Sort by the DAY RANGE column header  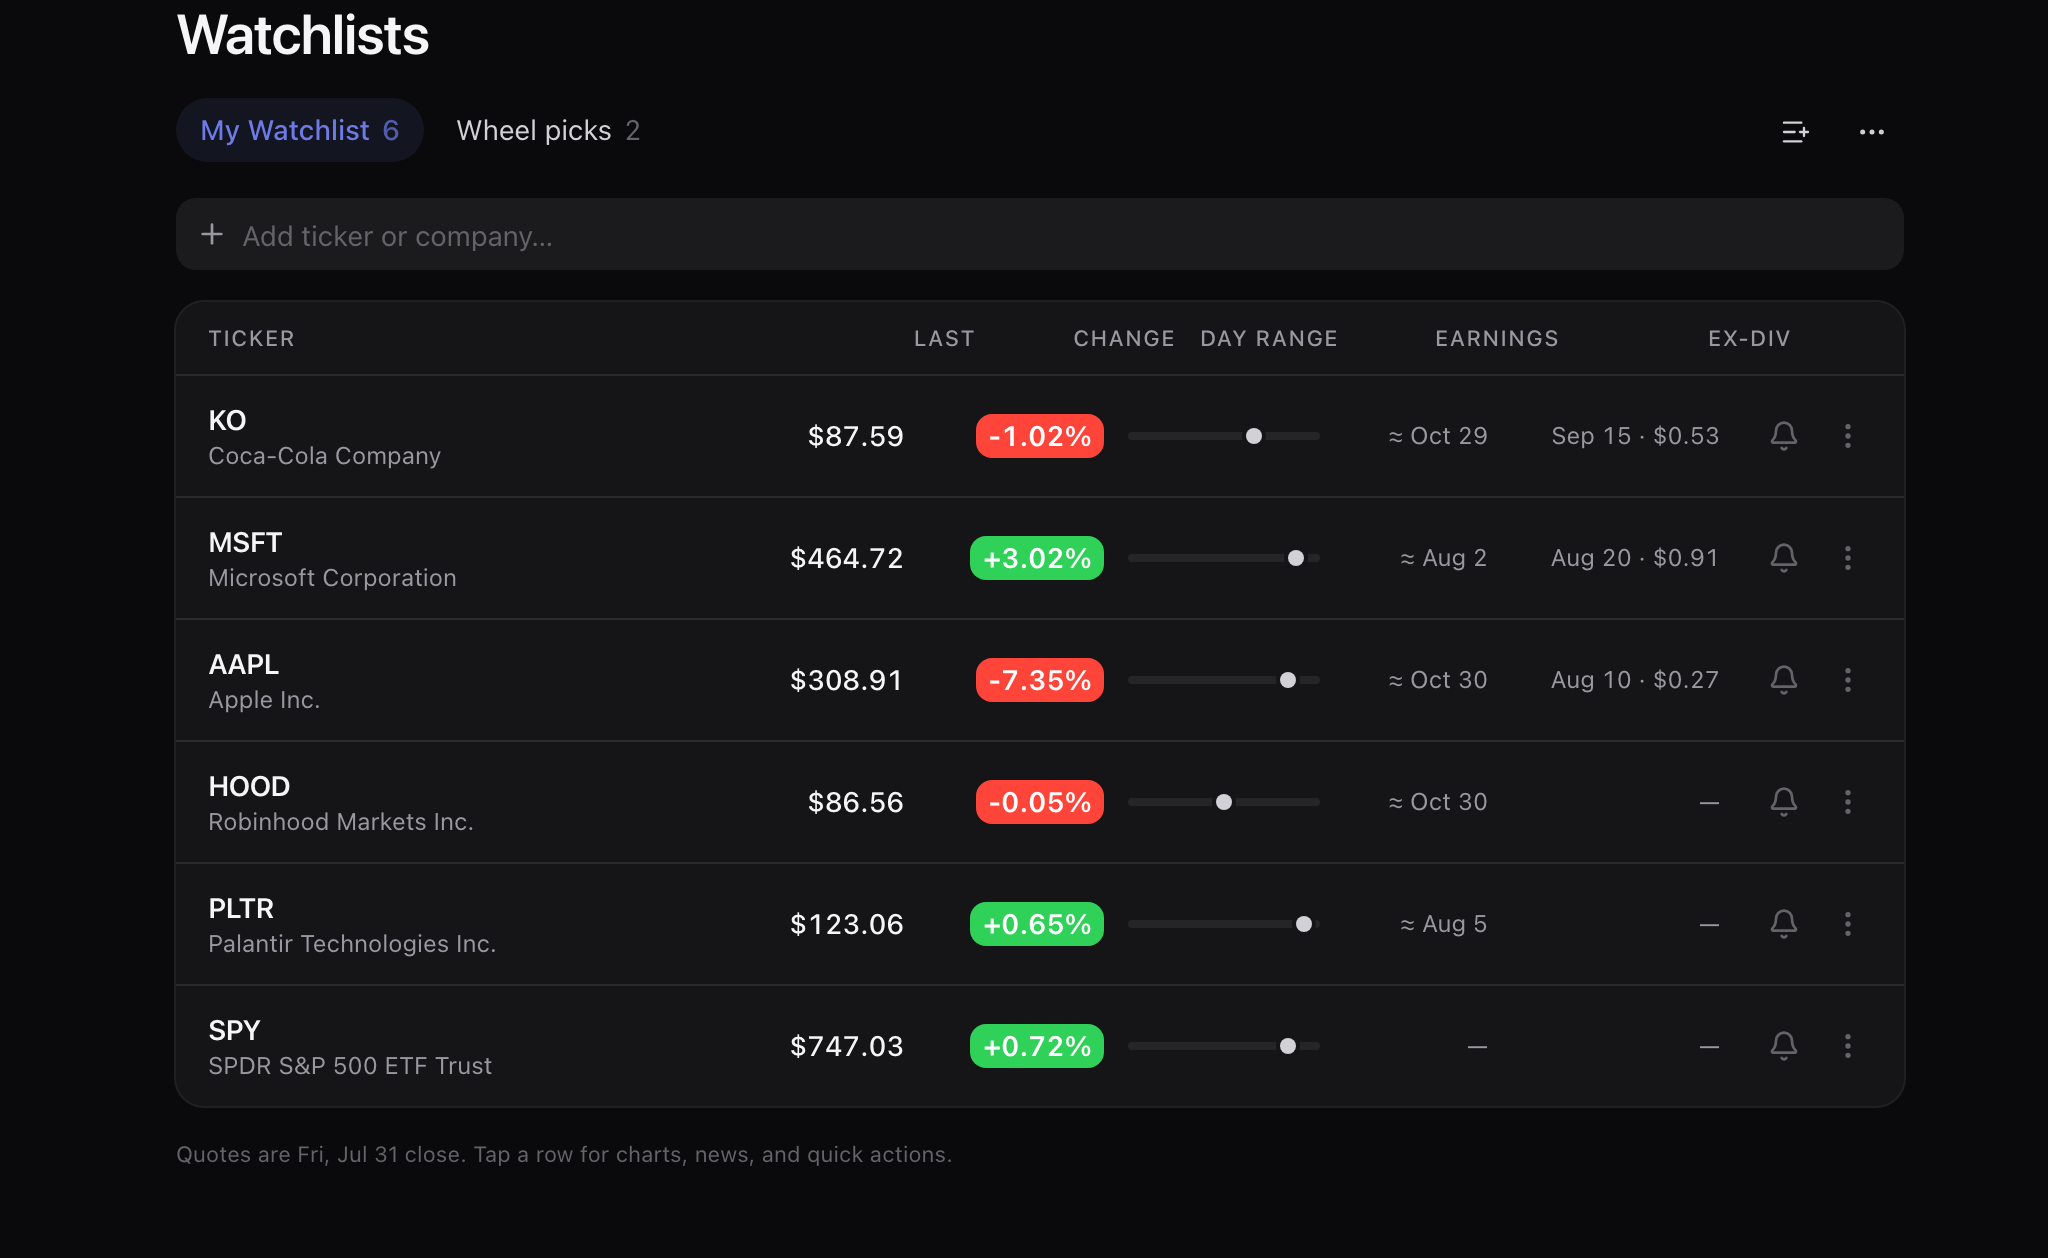point(1269,338)
